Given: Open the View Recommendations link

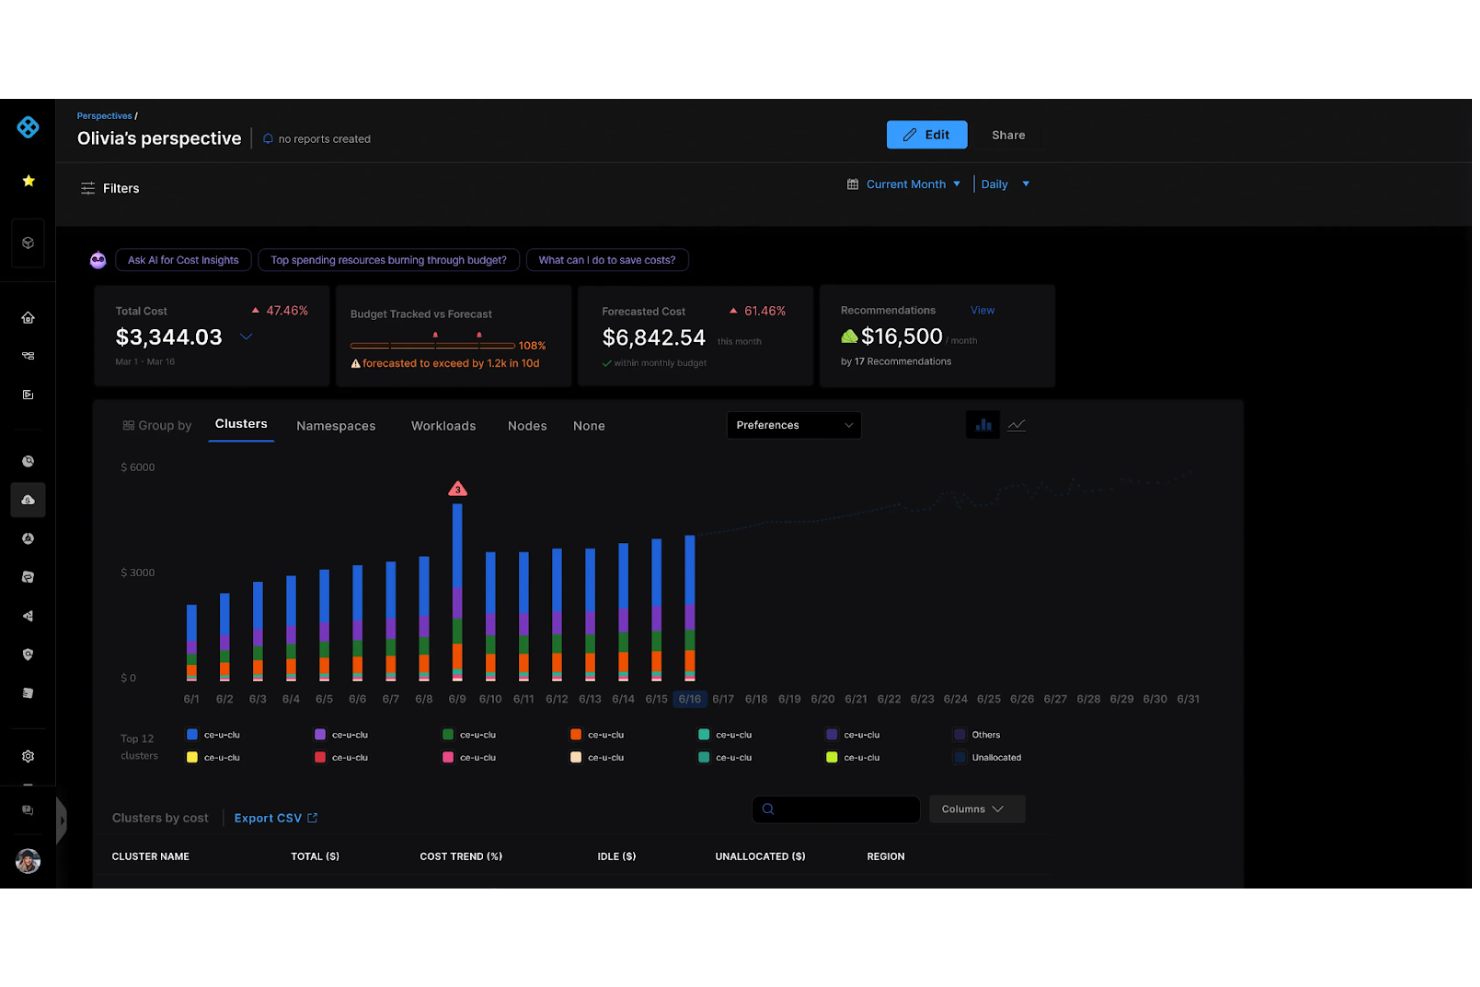Looking at the screenshot, I should coord(982,310).
